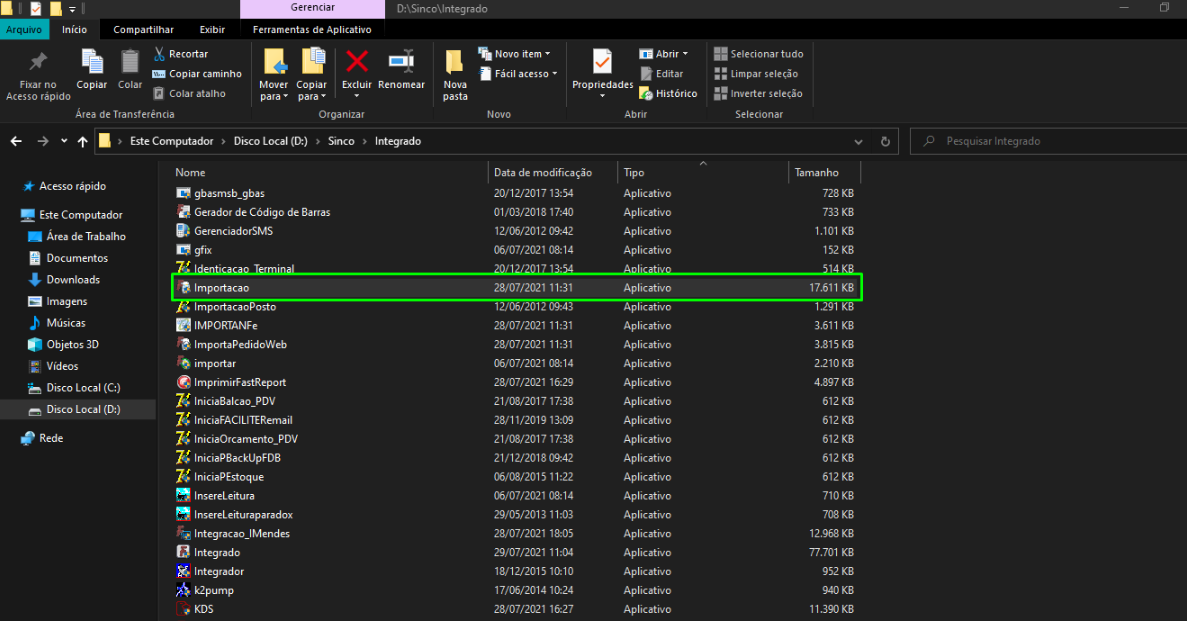Expand address bar history dropdown

858,142
